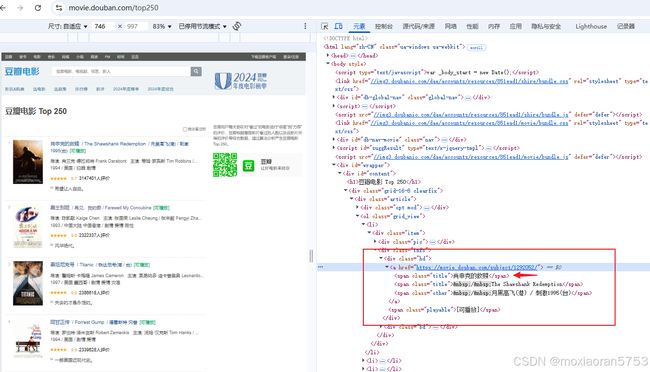Click the browser forward arrow
650x372 pixels.
tap(20, 7)
